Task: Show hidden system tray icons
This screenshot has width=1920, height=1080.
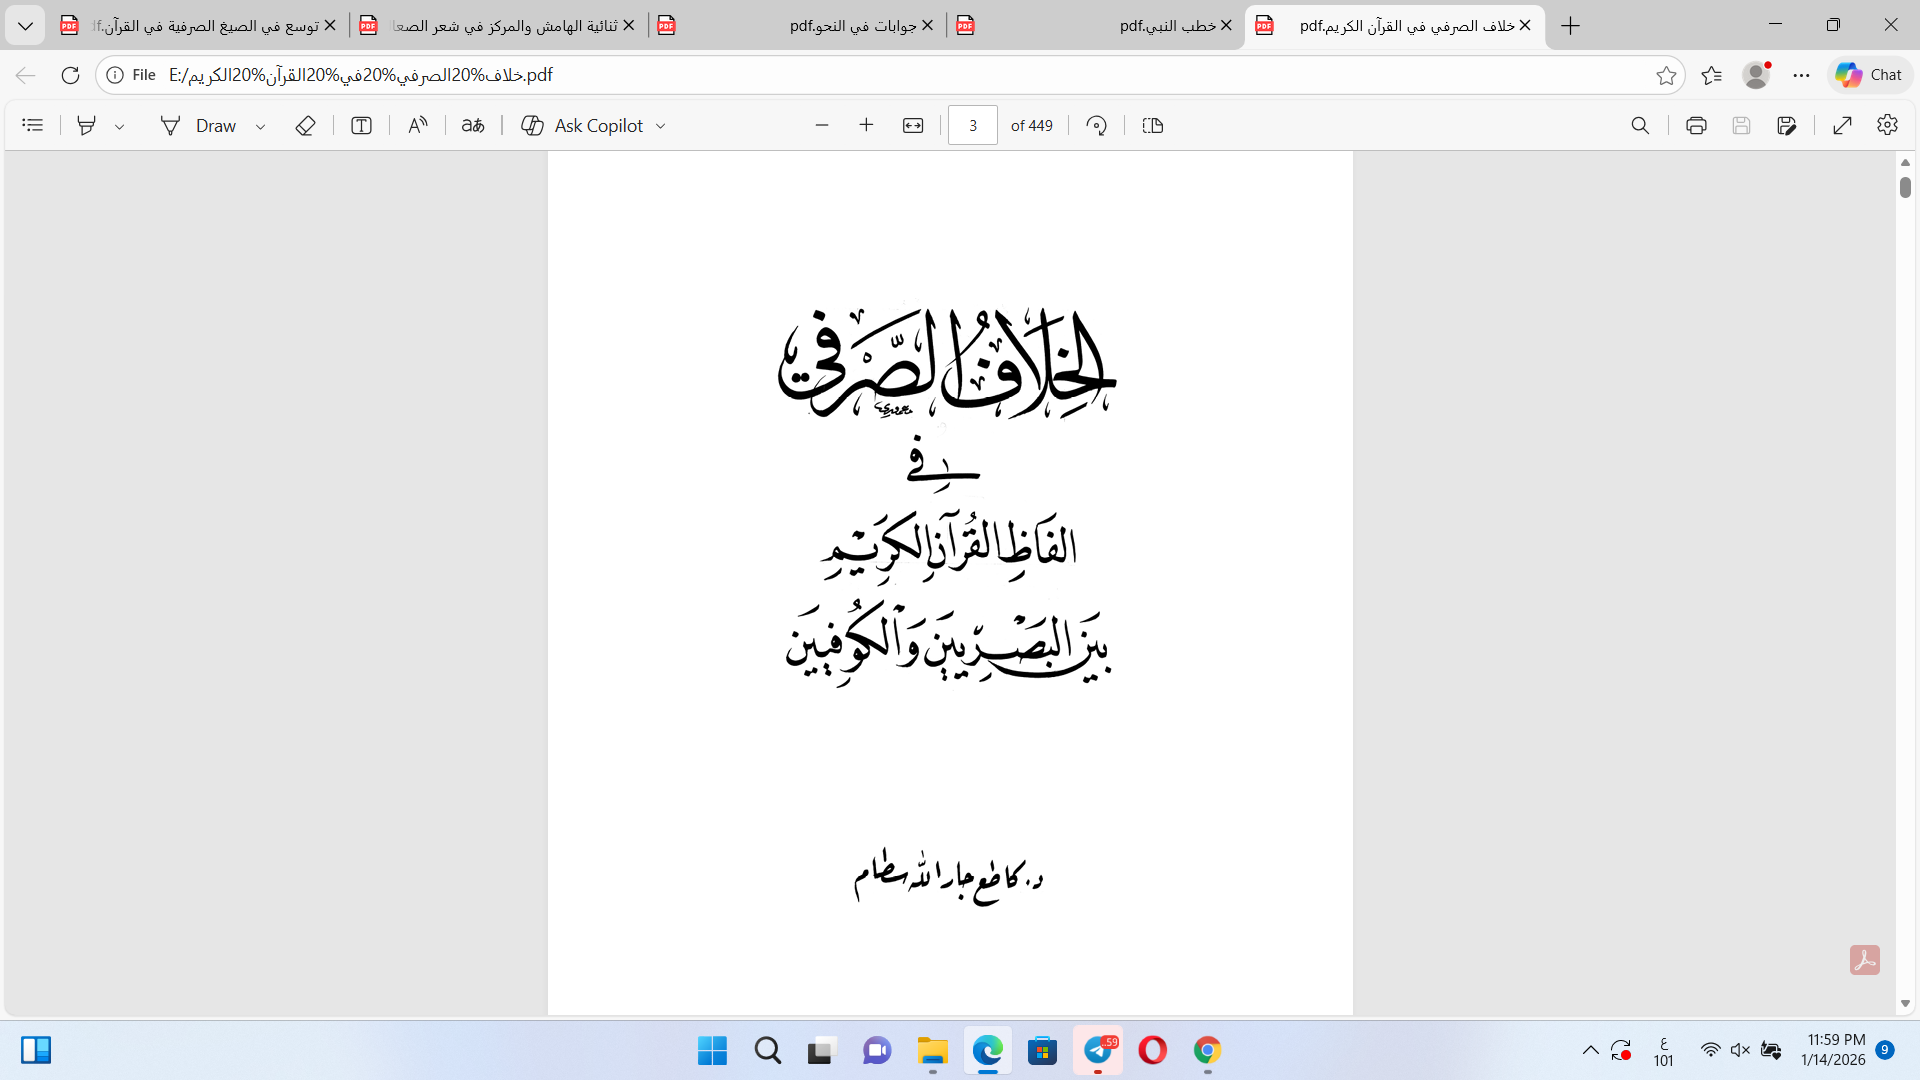Action: 1590,1050
